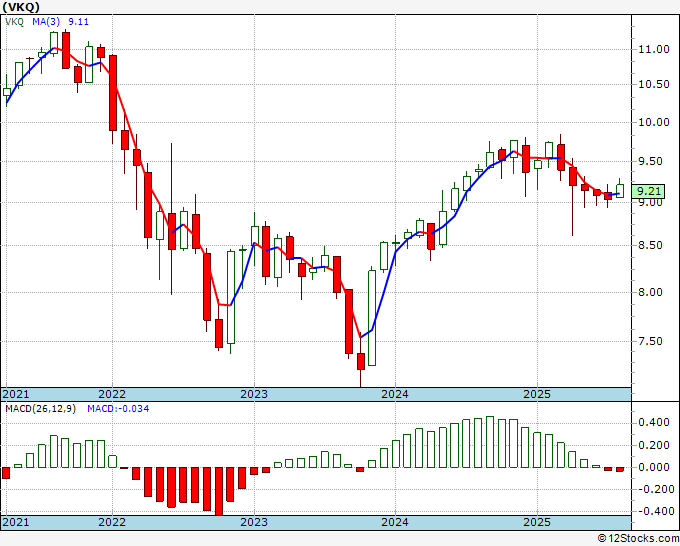Click the latest green candlestick near 9.21
Viewport: 680px width, 546px height.
pos(620,191)
